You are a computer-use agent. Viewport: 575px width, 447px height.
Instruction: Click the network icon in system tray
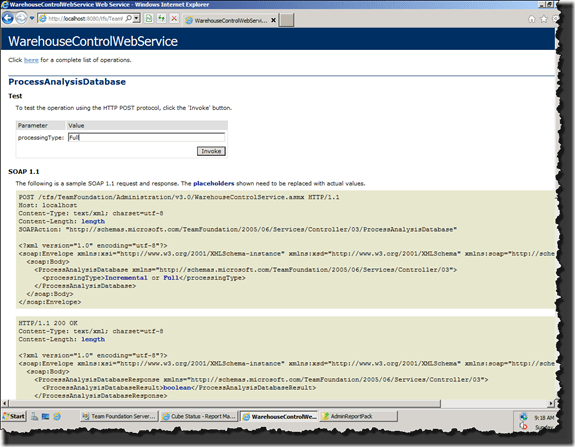(523, 417)
